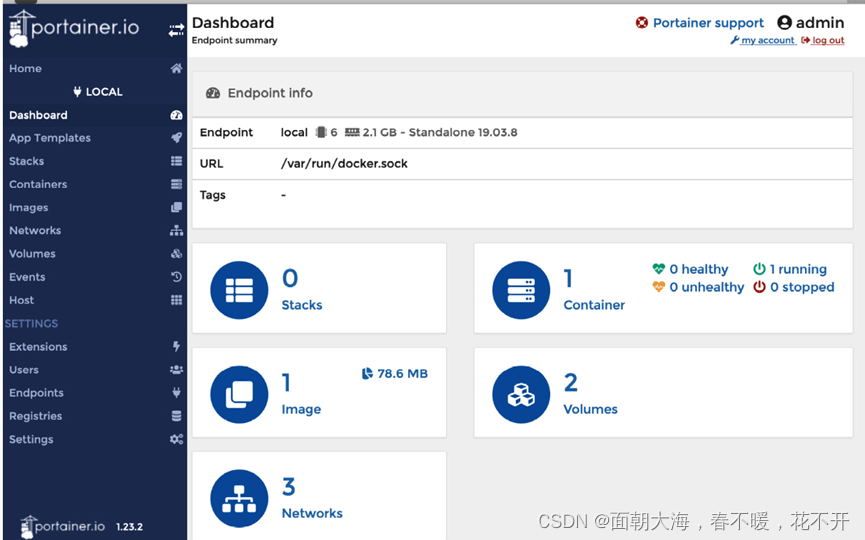This screenshot has width=865, height=540.
Task: Click the Container tile server icon
Action: tap(521, 291)
